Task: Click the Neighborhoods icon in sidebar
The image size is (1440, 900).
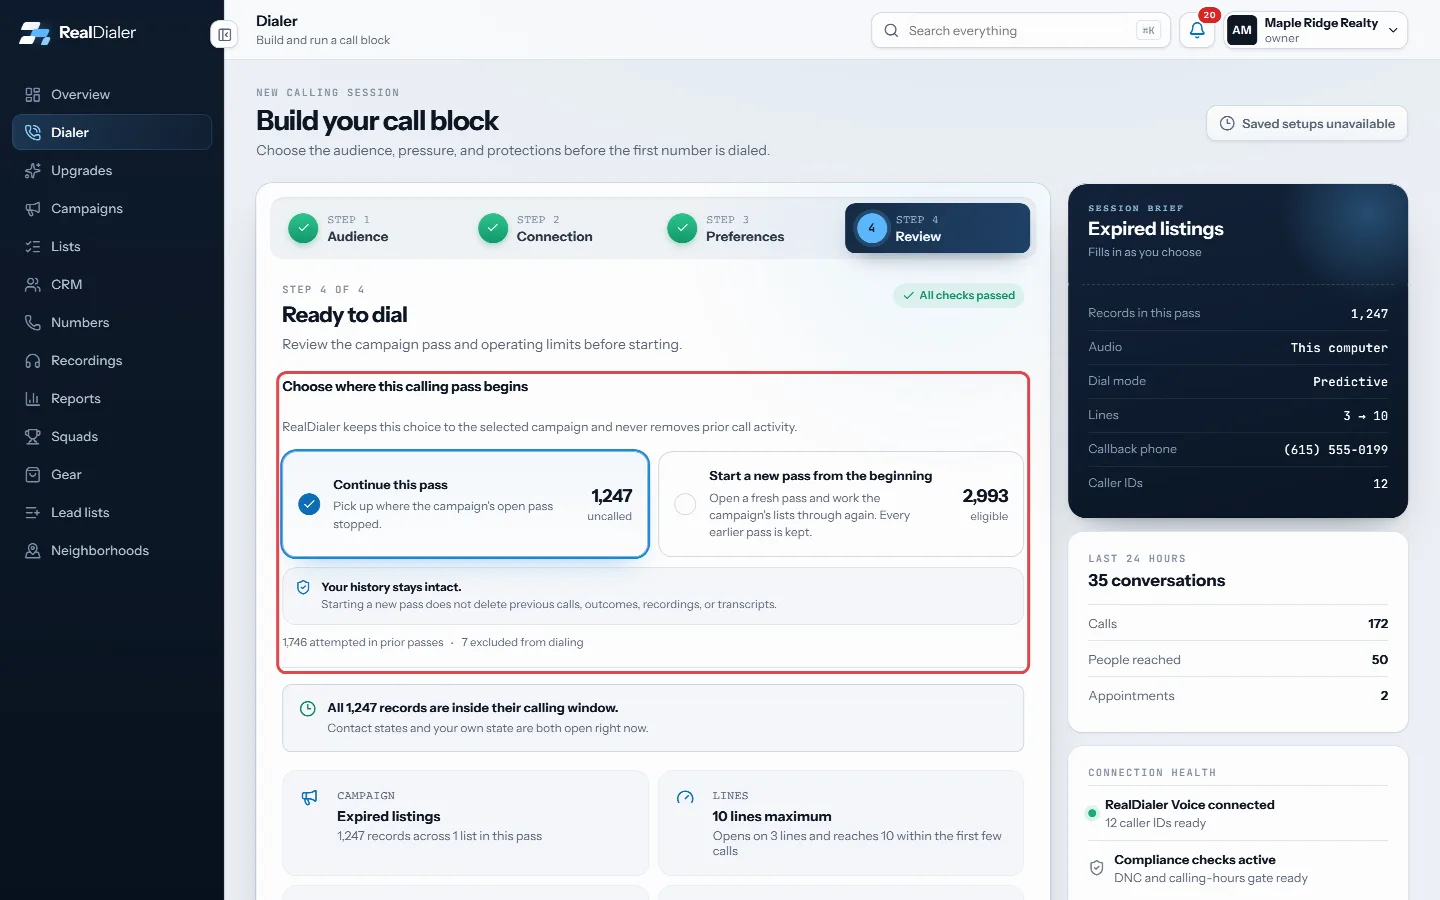Action: [33, 551]
